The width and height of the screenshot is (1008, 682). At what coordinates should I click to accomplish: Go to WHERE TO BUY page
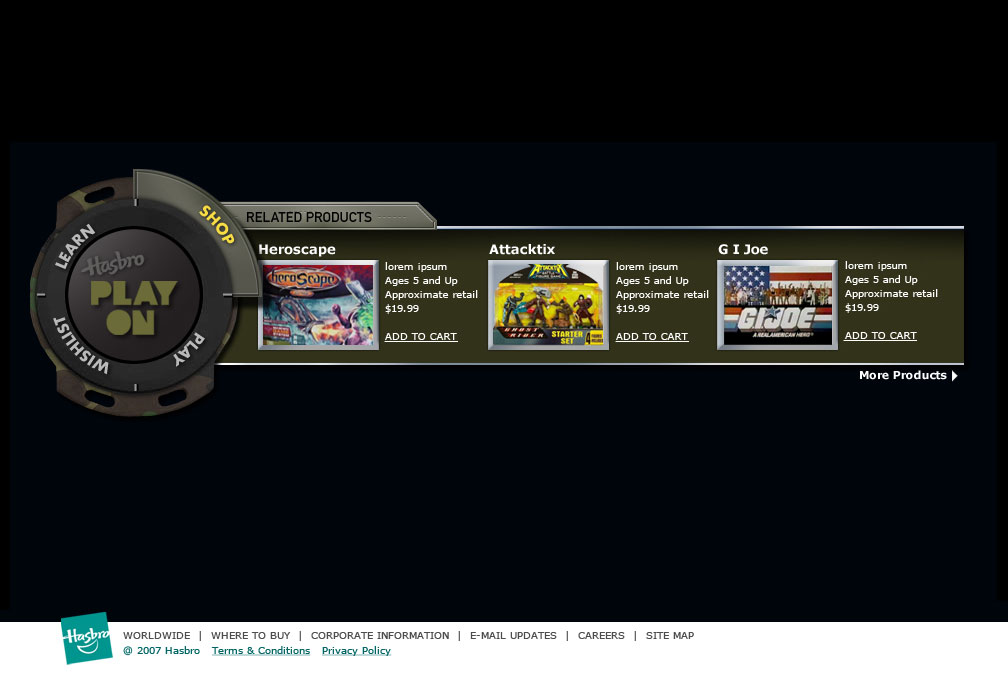tap(250, 636)
